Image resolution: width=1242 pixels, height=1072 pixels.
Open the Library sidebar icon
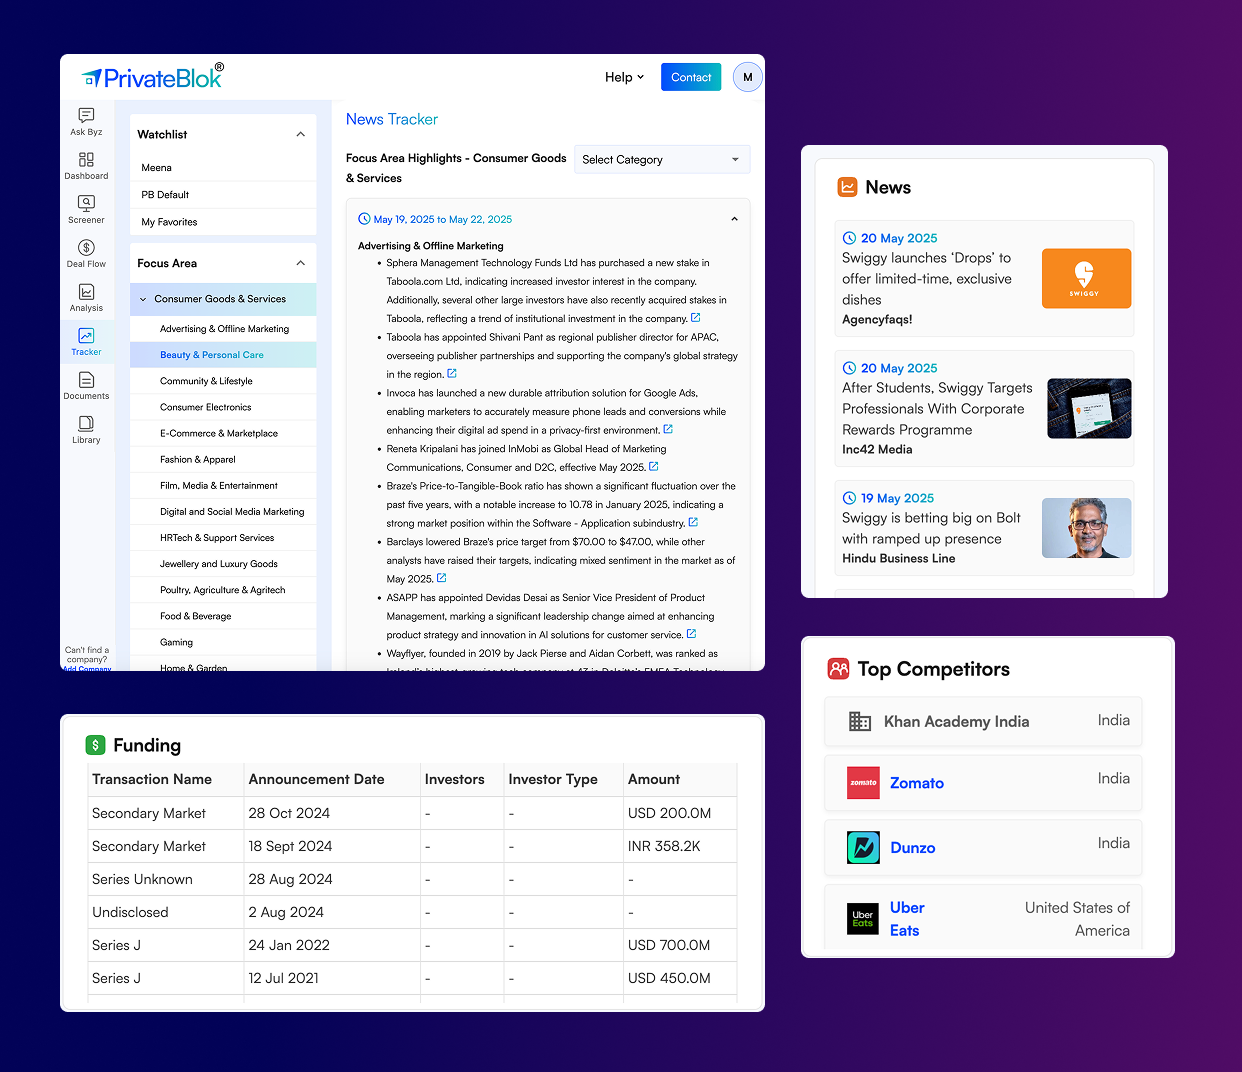[86, 424]
